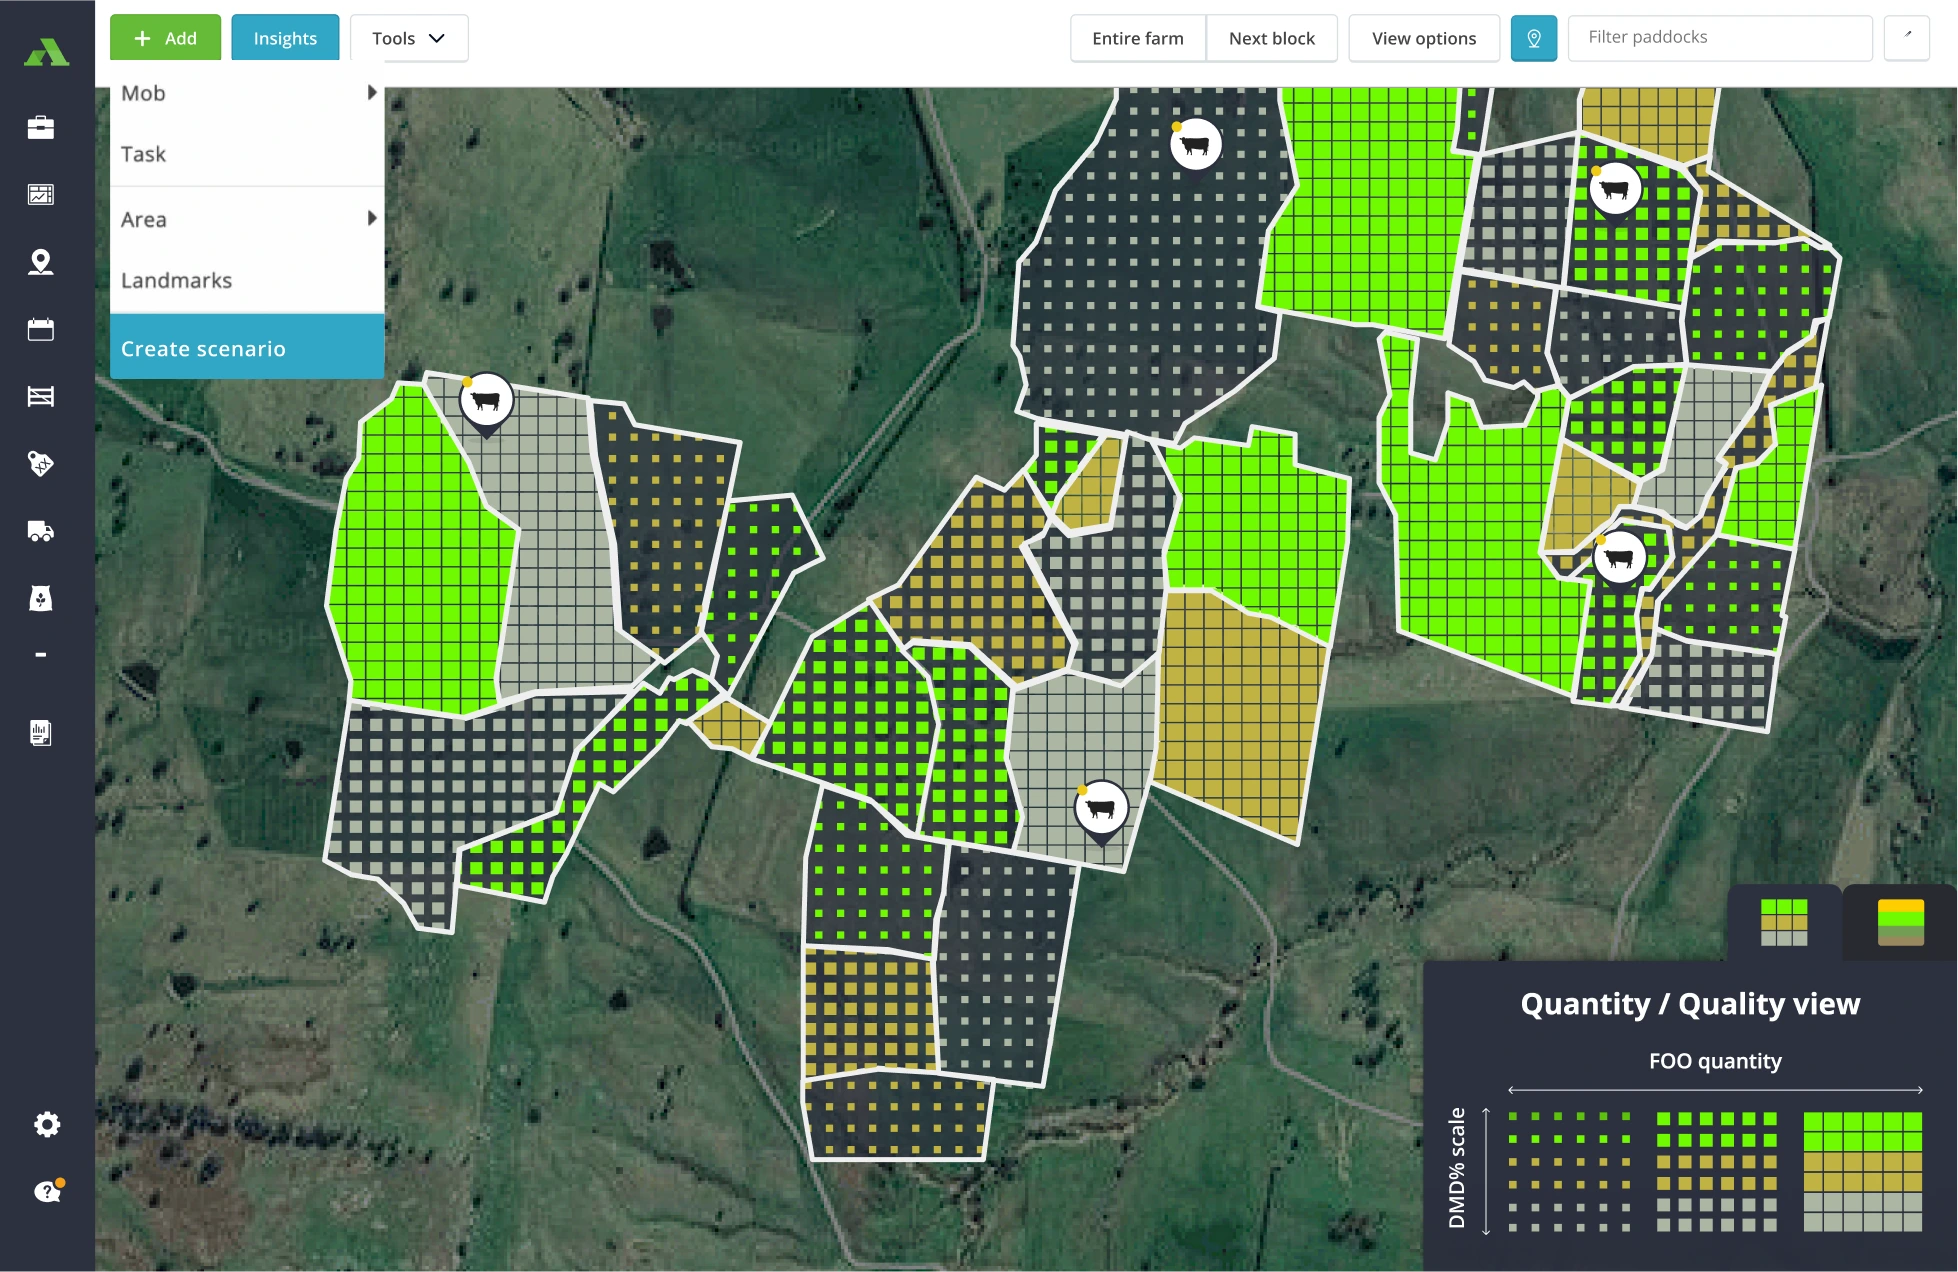Toggle Insights mode in the top toolbar

285,37
